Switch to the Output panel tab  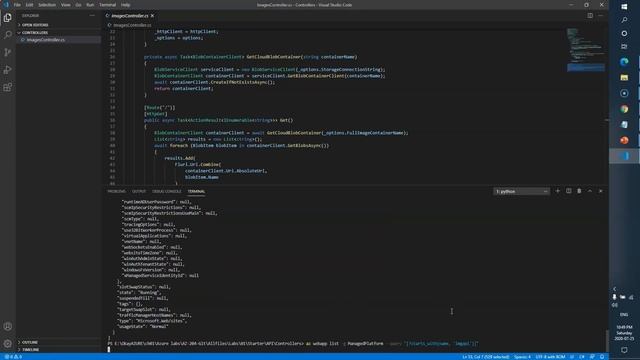click(139, 191)
